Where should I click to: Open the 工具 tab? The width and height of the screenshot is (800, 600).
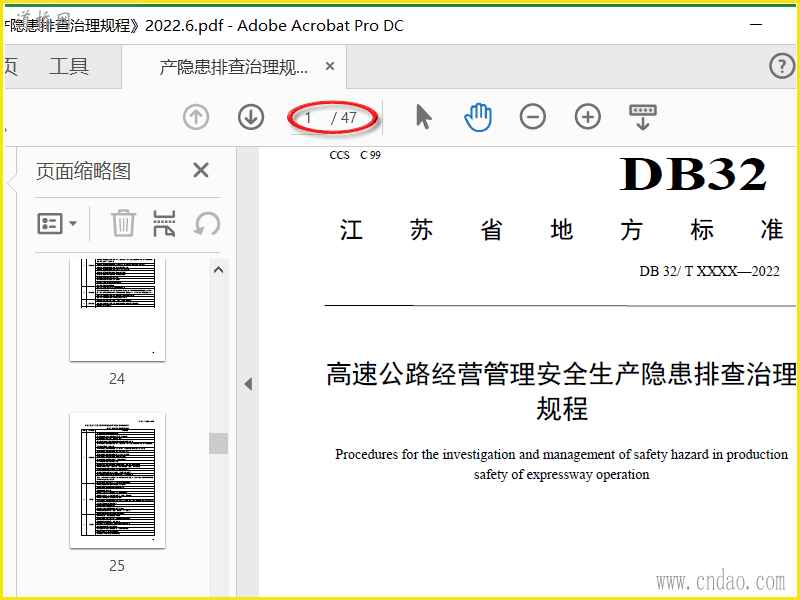pyautogui.click(x=69, y=66)
